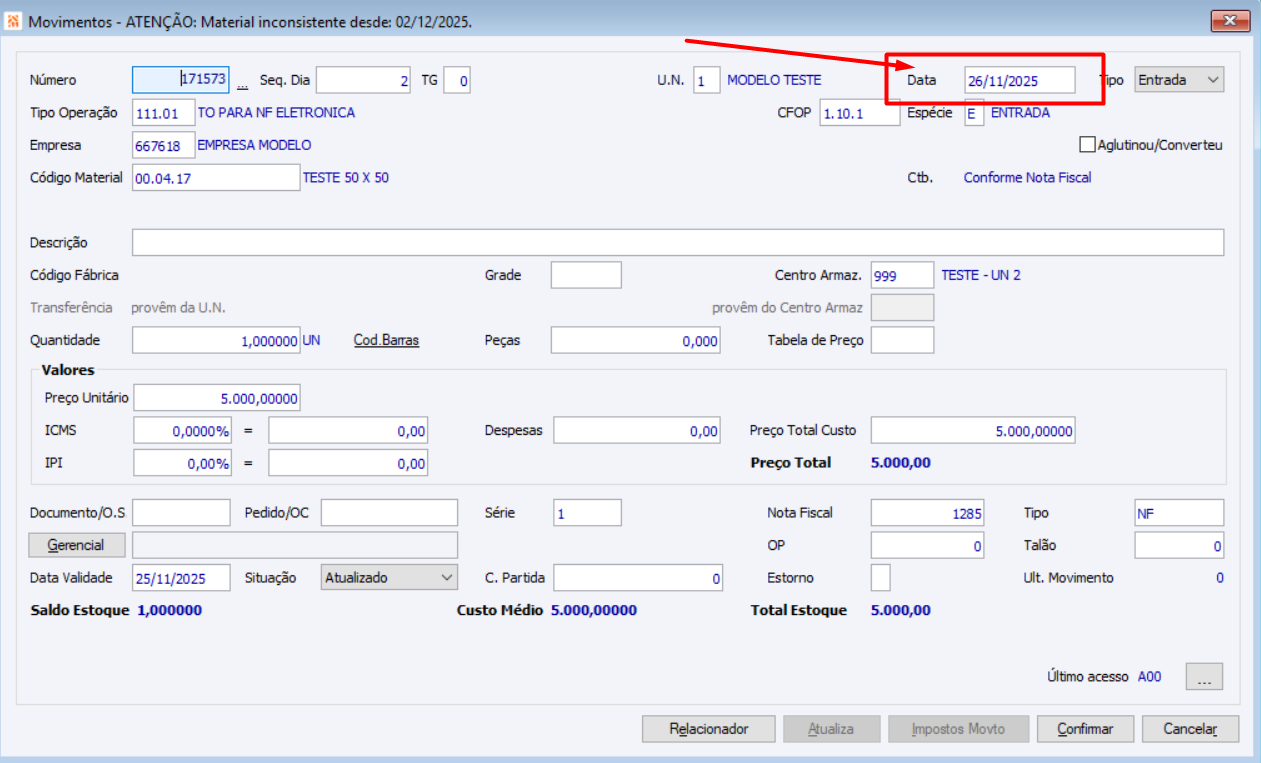
Task: Focus the Despesas field
Action: [636, 430]
